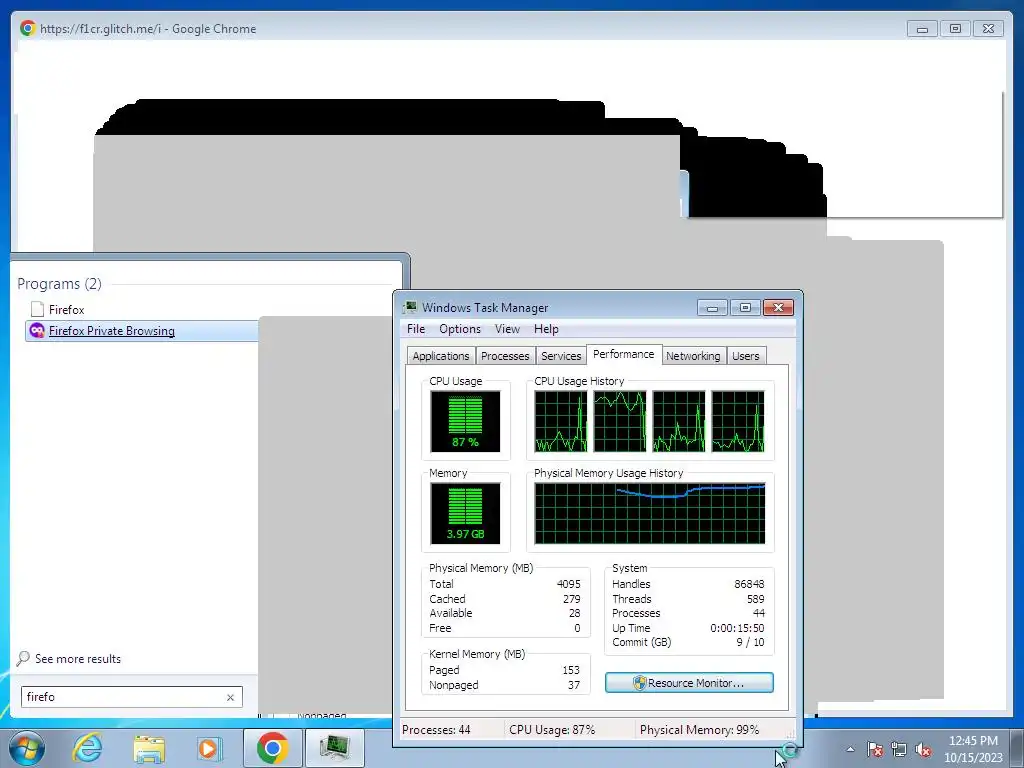Click the Threads value 589
This screenshot has height=768, width=1024.
point(756,599)
